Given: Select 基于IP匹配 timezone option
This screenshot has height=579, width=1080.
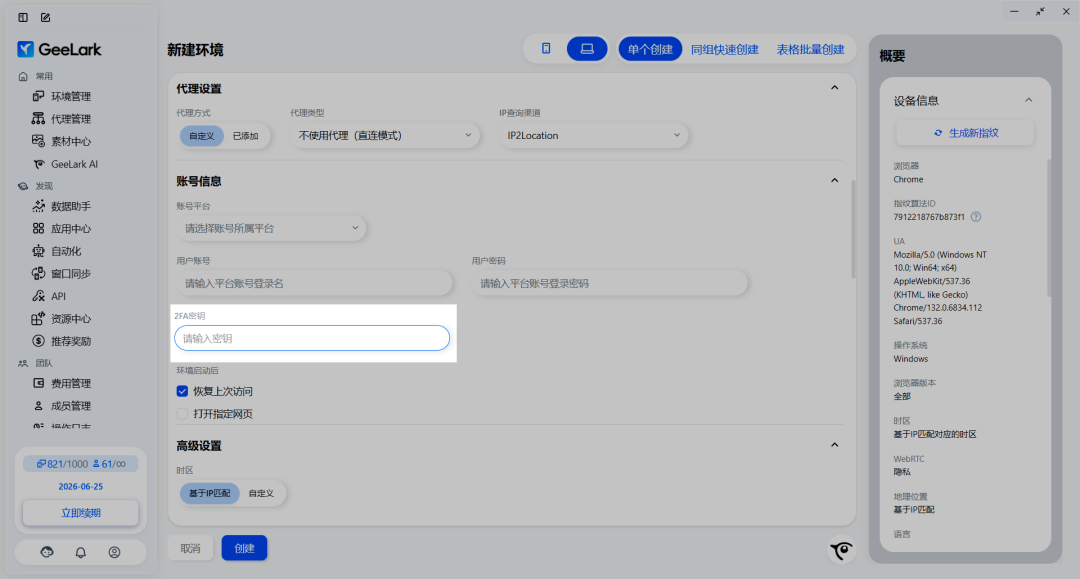Looking at the screenshot, I should point(209,493).
